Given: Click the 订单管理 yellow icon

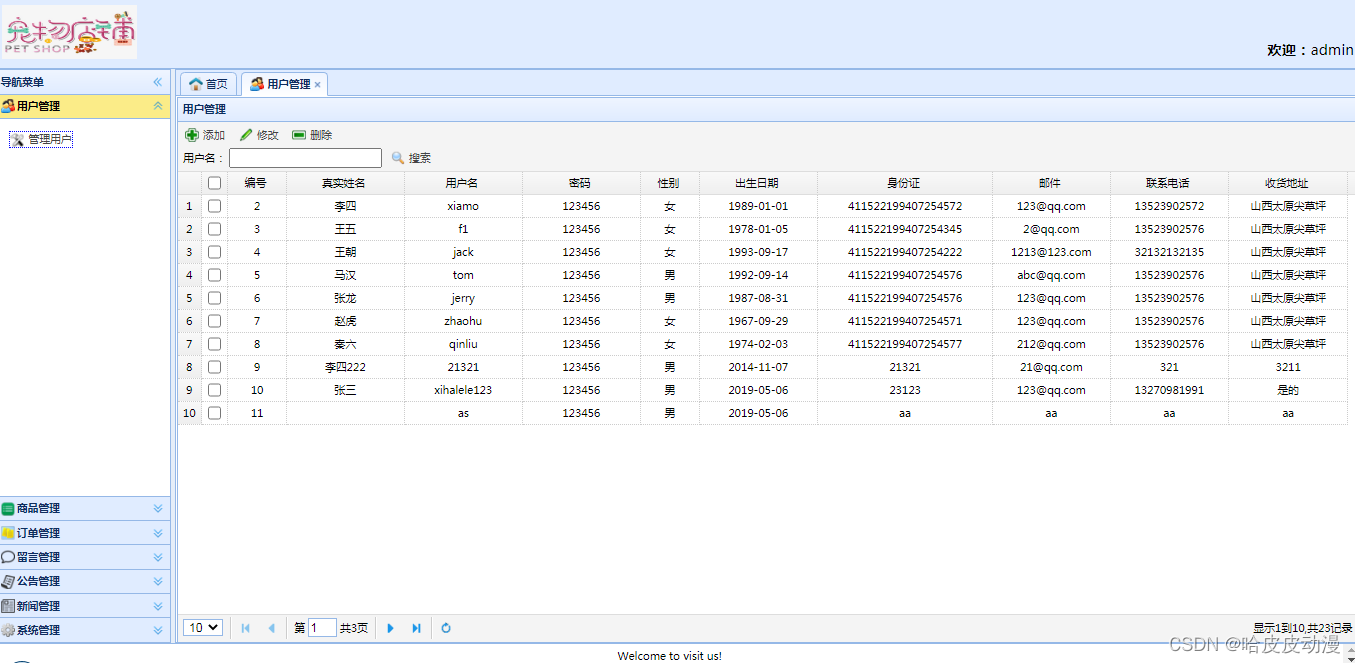Looking at the screenshot, I should pos(8,533).
